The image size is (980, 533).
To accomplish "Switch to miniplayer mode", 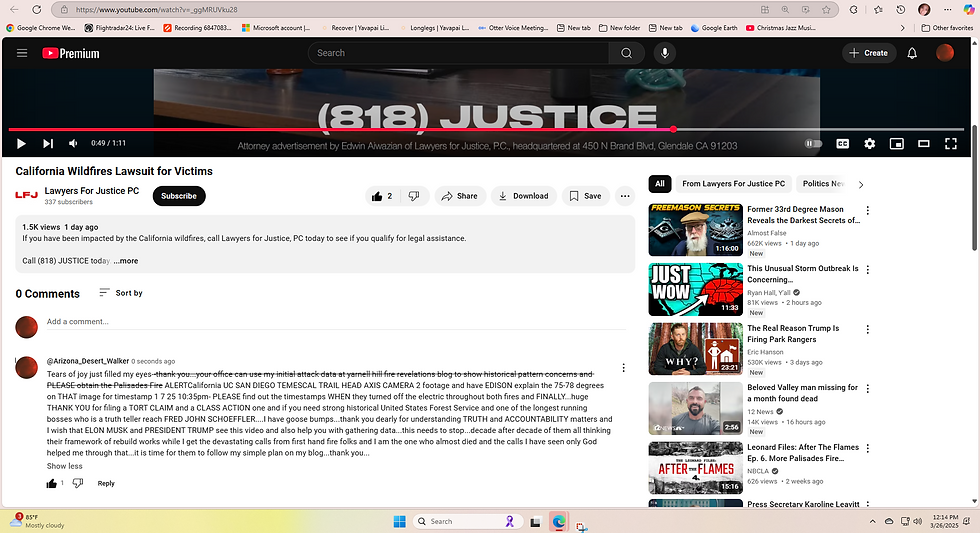I will tap(896, 144).
